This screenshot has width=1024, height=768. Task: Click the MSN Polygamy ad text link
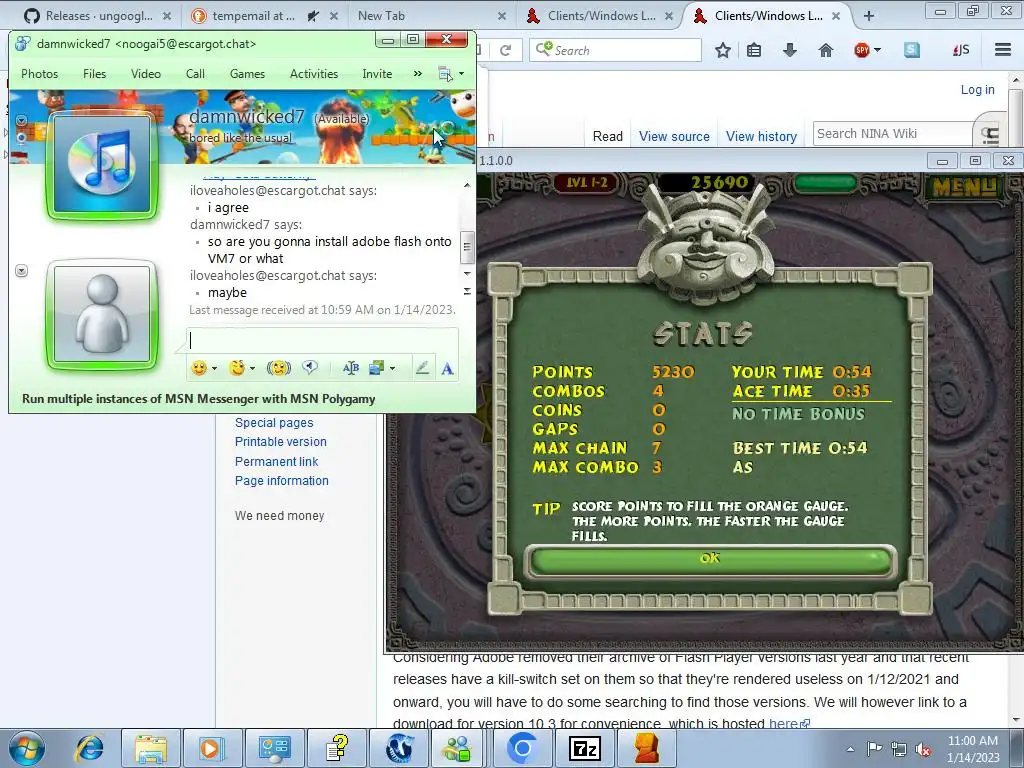point(199,399)
